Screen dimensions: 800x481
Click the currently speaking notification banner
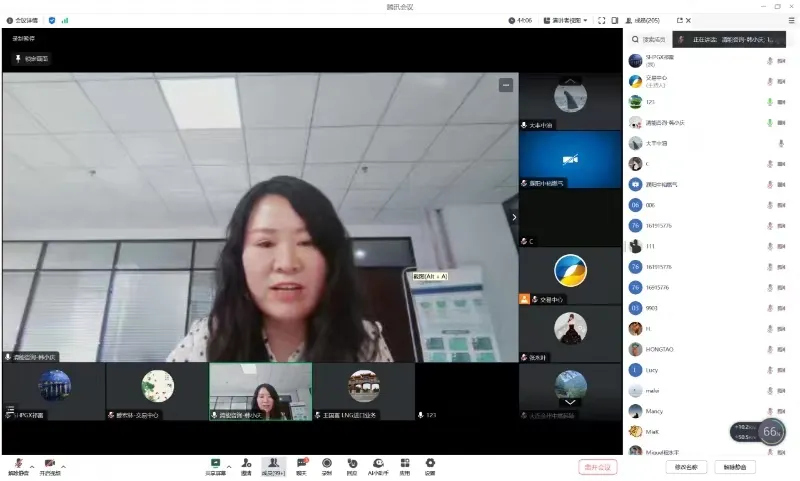[x=729, y=39]
